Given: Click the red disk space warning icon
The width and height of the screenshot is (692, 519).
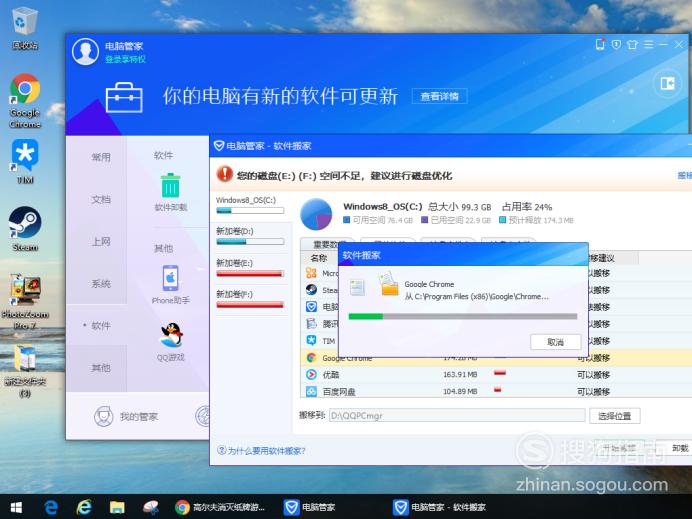Looking at the screenshot, I should [225, 174].
